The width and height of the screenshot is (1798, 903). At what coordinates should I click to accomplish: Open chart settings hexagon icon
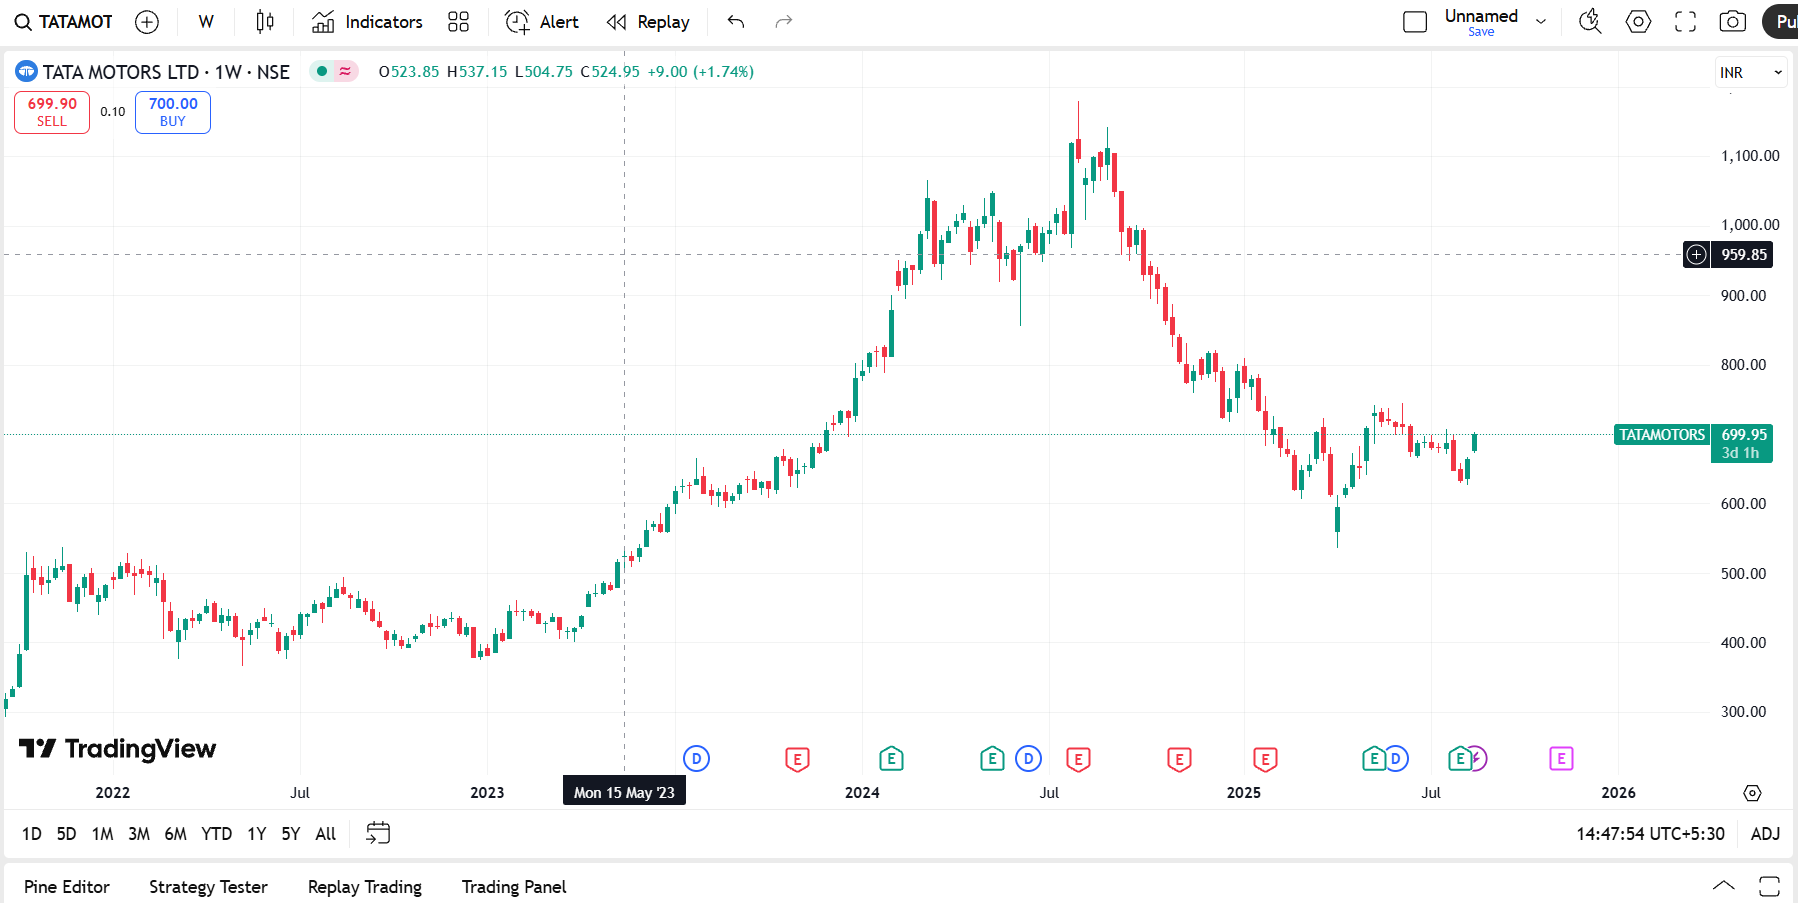[x=1638, y=22]
